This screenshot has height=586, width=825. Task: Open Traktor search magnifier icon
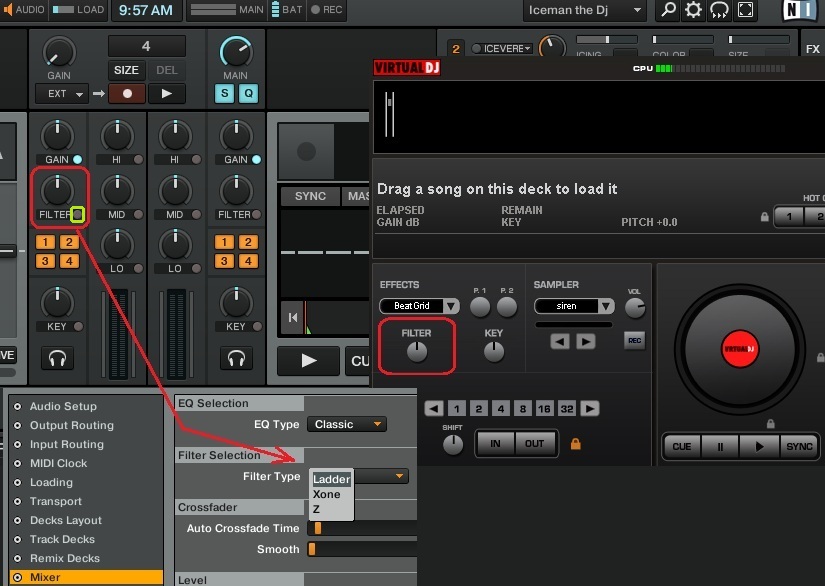click(668, 9)
